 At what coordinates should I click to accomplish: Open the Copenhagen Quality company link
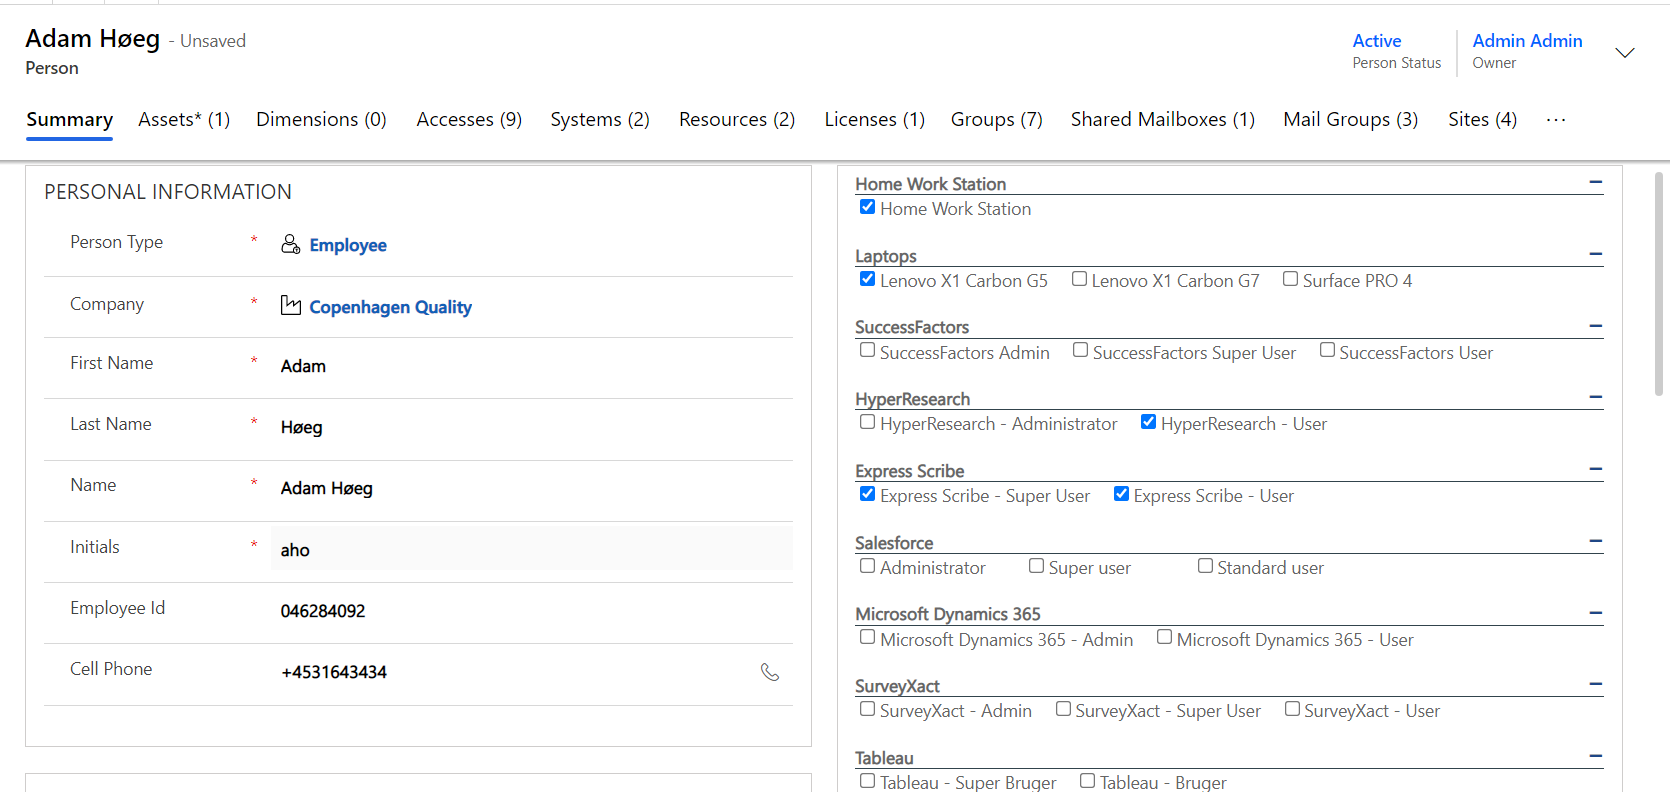click(x=390, y=307)
